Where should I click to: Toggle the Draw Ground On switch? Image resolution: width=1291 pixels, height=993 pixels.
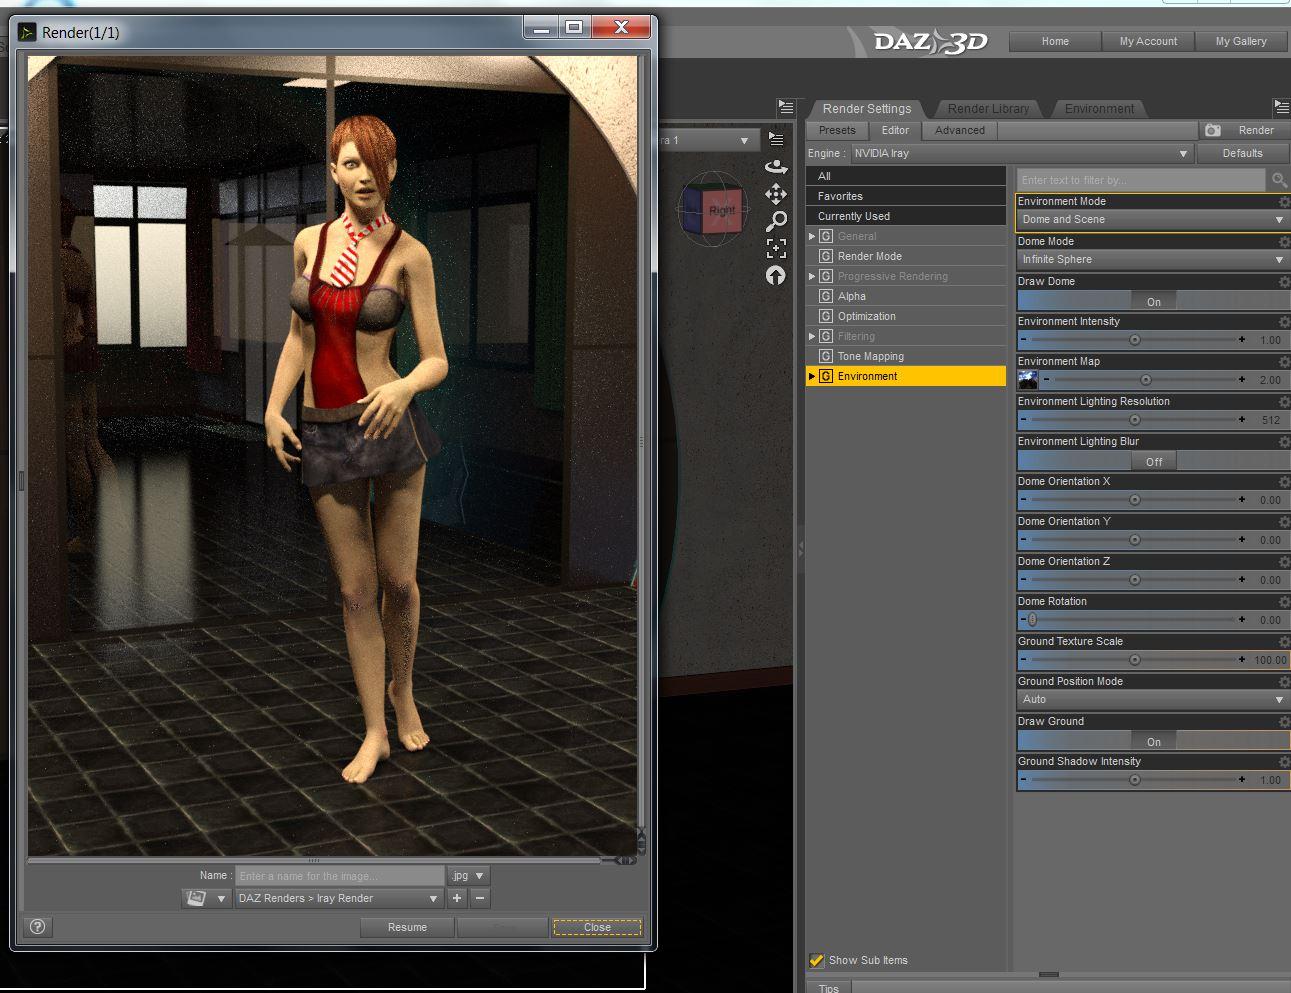(1154, 741)
